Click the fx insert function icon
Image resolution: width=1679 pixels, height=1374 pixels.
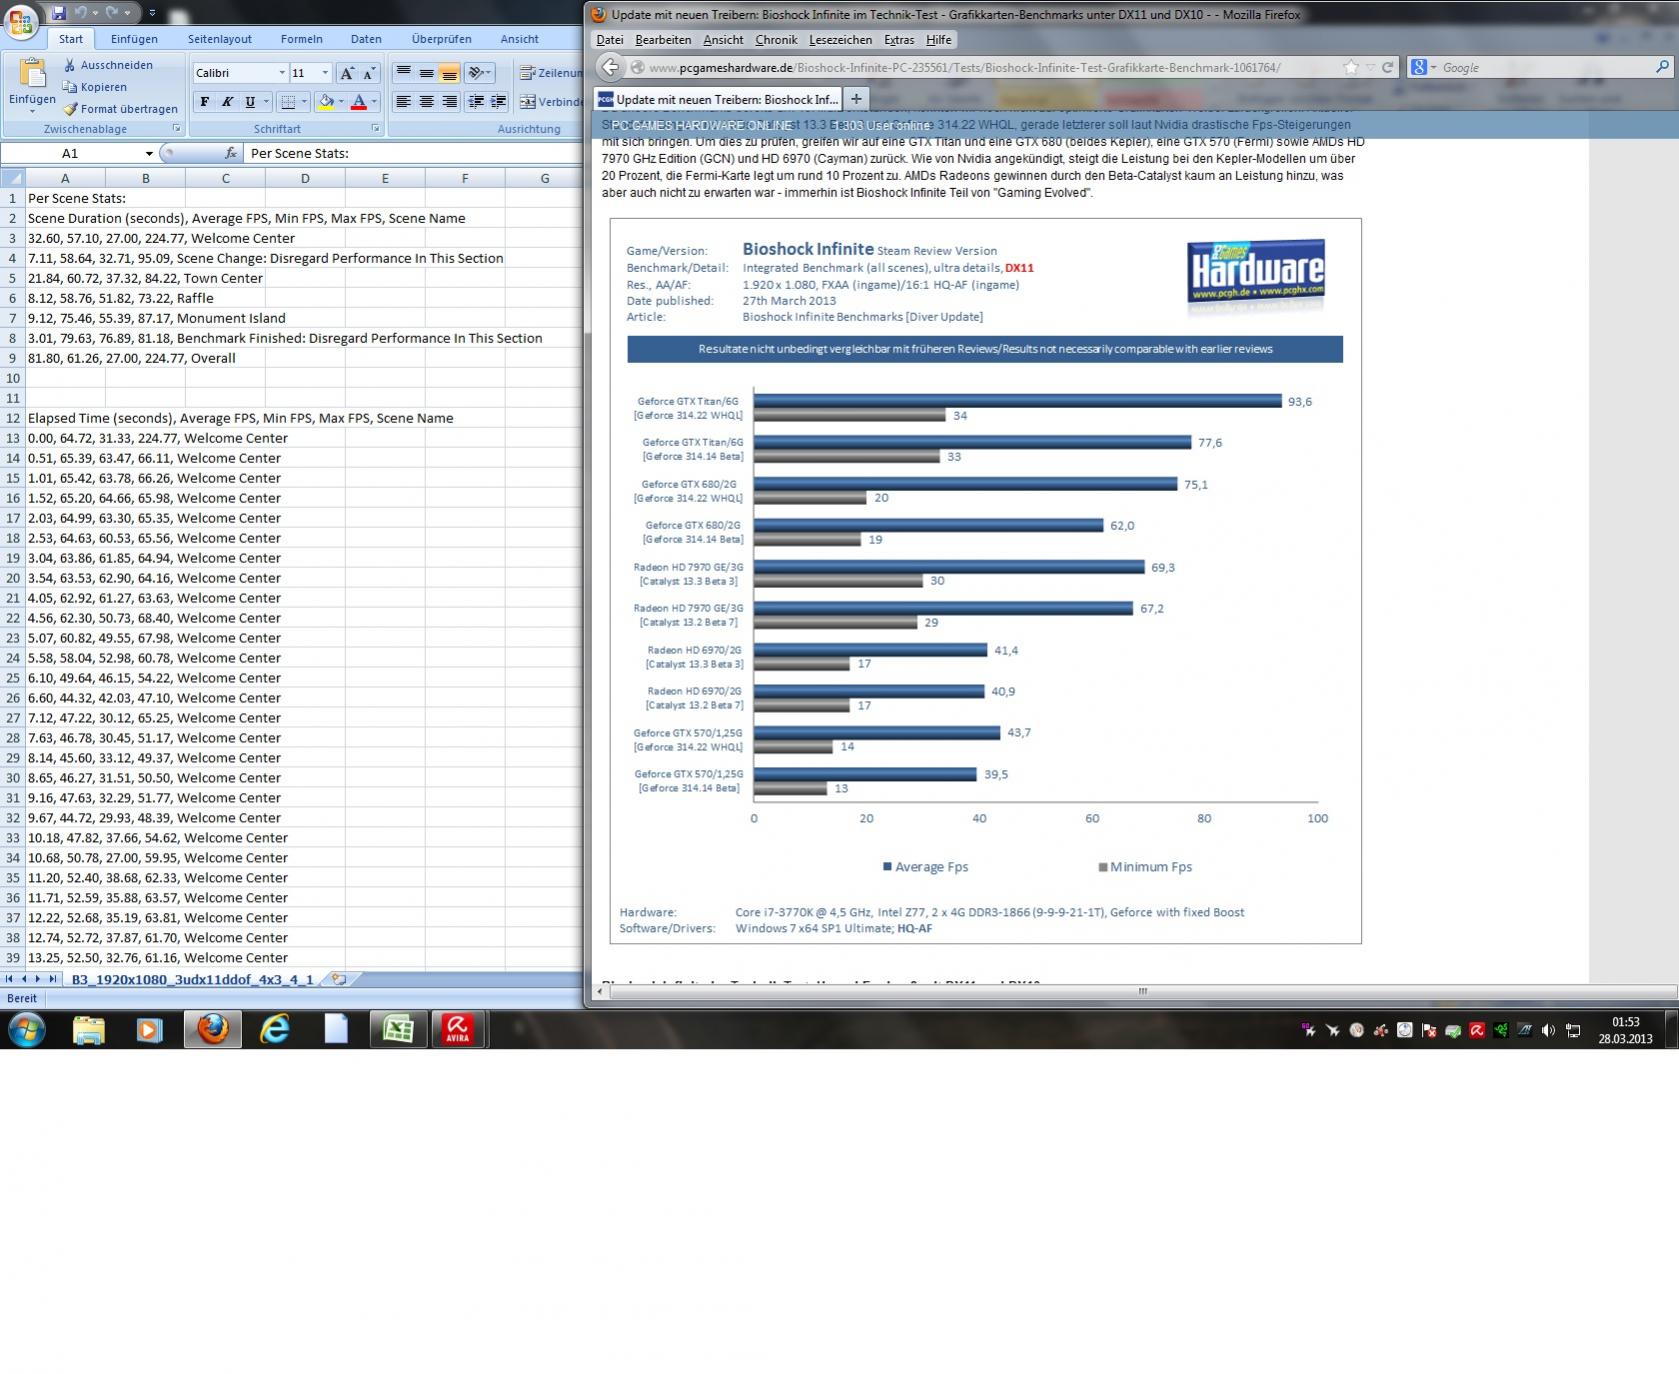pos(231,154)
